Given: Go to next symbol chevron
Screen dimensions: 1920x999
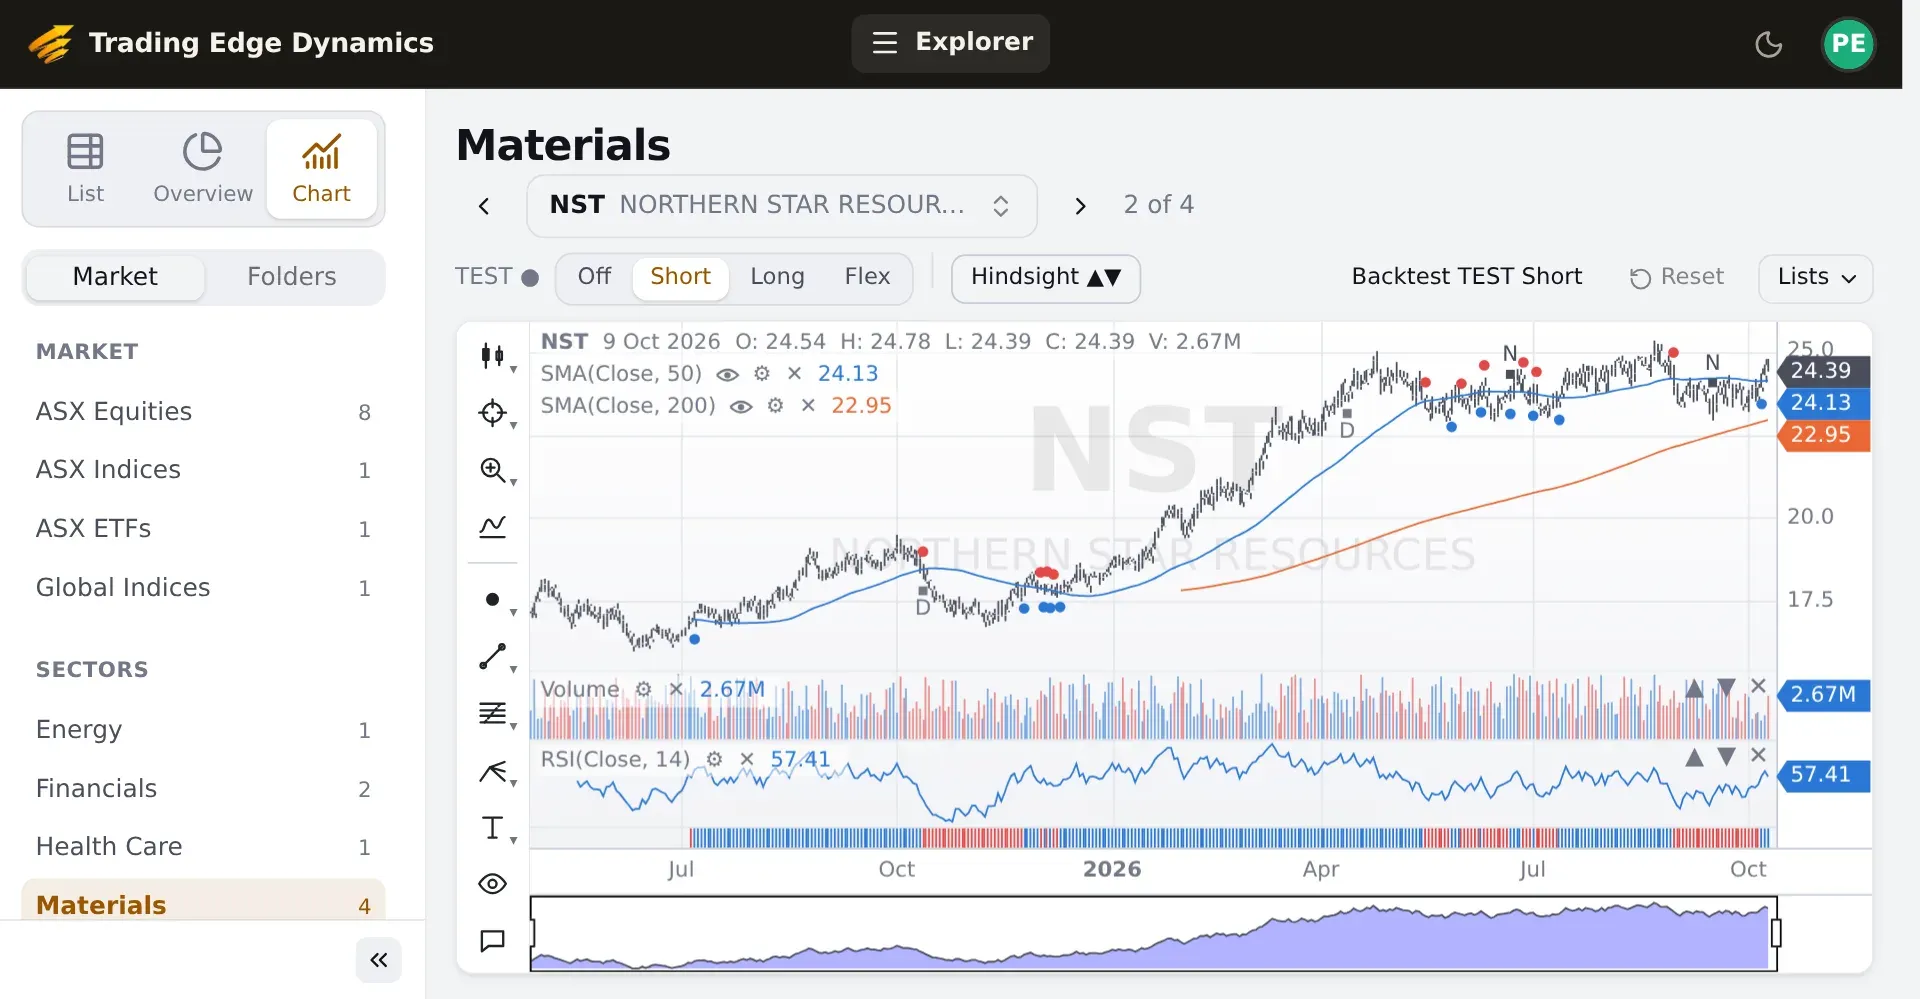Looking at the screenshot, I should pyautogui.click(x=1080, y=206).
